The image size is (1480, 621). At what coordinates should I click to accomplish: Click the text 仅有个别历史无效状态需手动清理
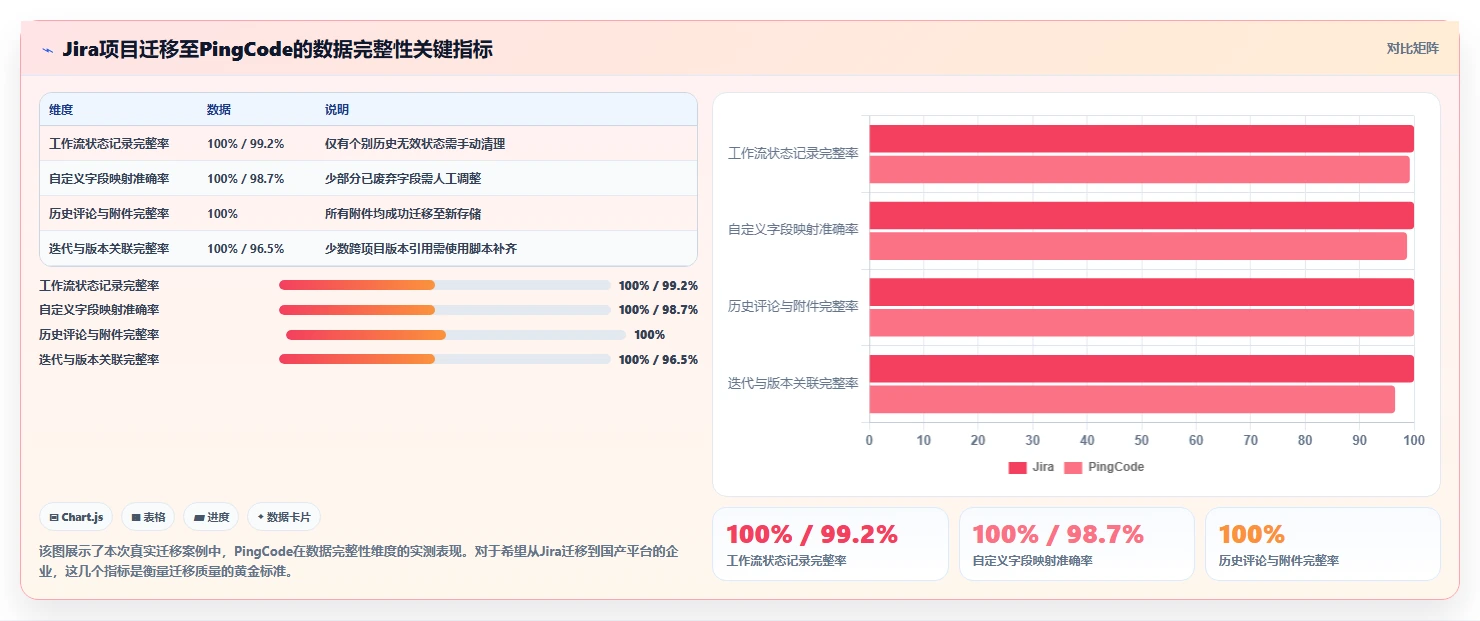[x=415, y=144]
